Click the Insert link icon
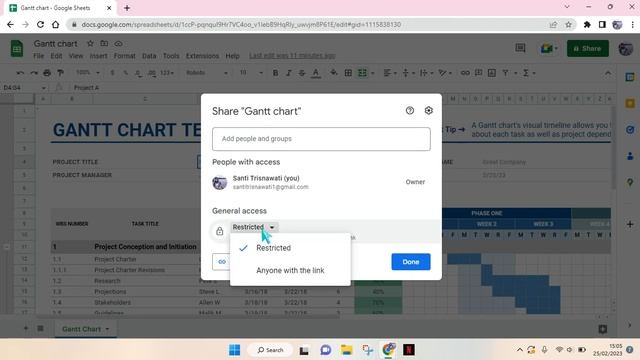This screenshot has height=360, width=640. [x=465, y=73]
